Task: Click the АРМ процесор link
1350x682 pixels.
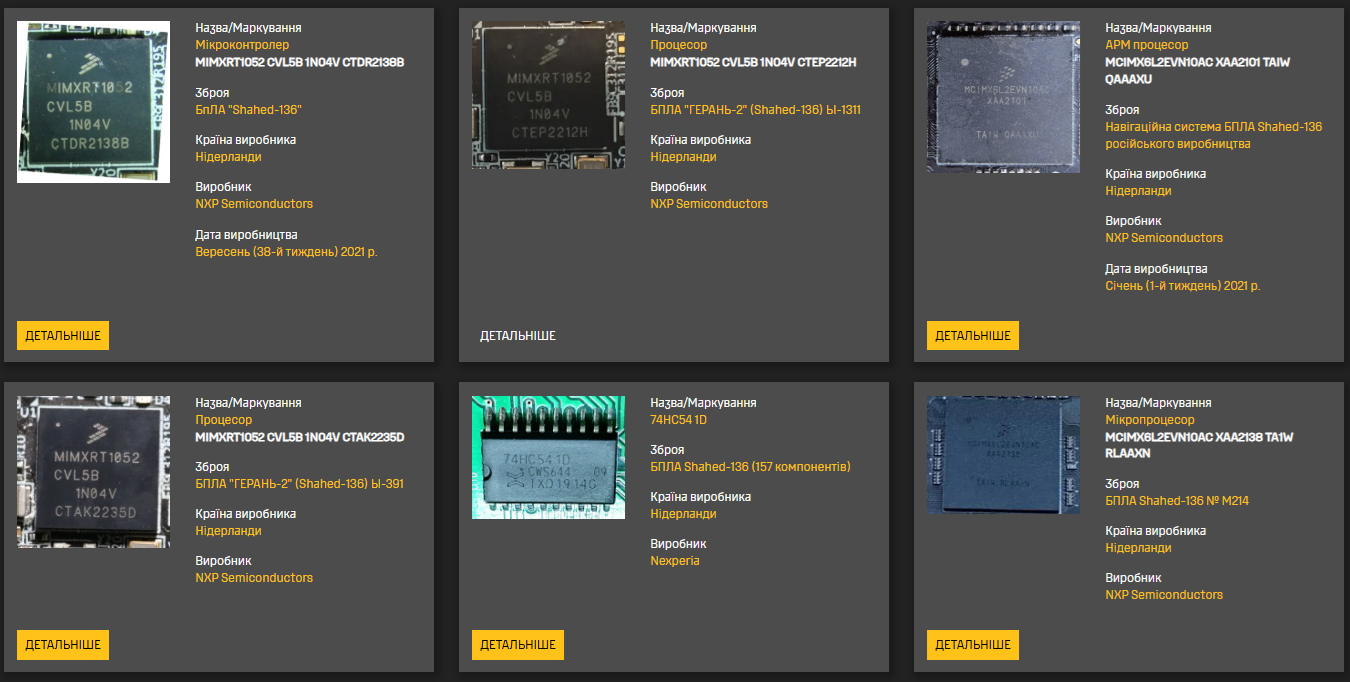Action: [1147, 45]
